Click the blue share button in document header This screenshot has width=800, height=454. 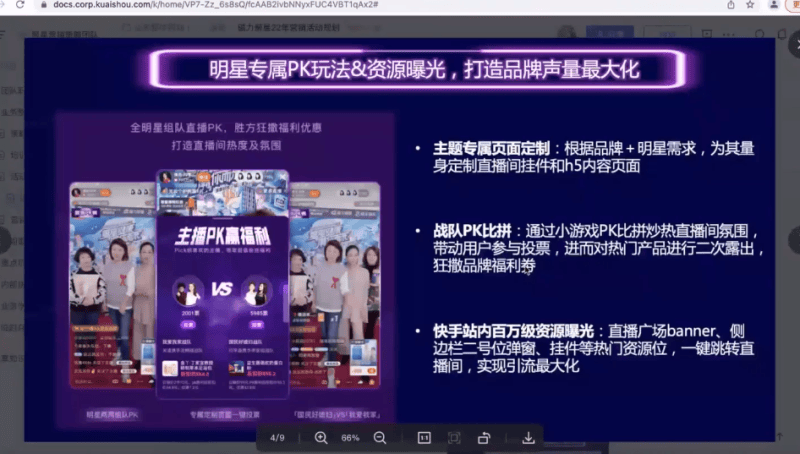[x=610, y=33]
